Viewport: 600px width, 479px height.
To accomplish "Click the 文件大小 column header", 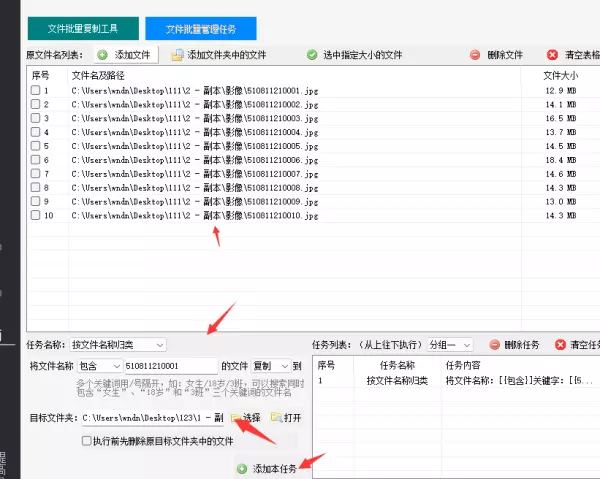I will tap(561, 76).
